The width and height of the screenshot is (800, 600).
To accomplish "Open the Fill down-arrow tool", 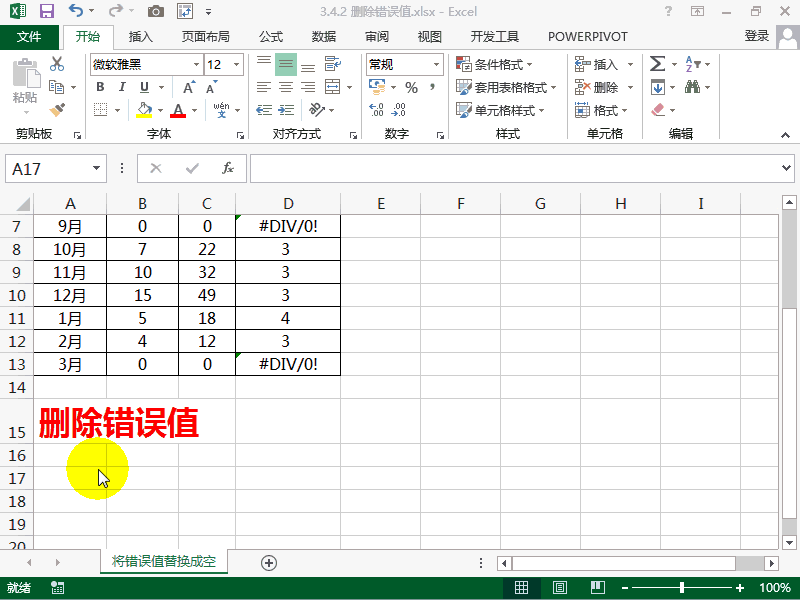I will click(658, 87).
